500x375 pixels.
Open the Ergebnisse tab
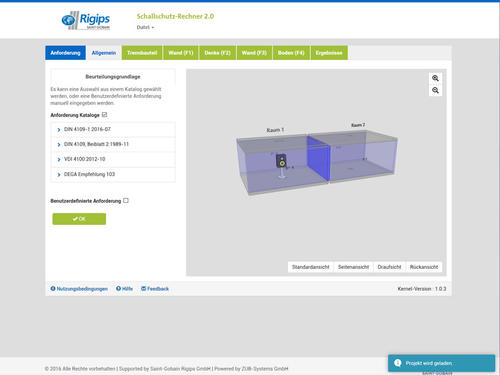329,53
